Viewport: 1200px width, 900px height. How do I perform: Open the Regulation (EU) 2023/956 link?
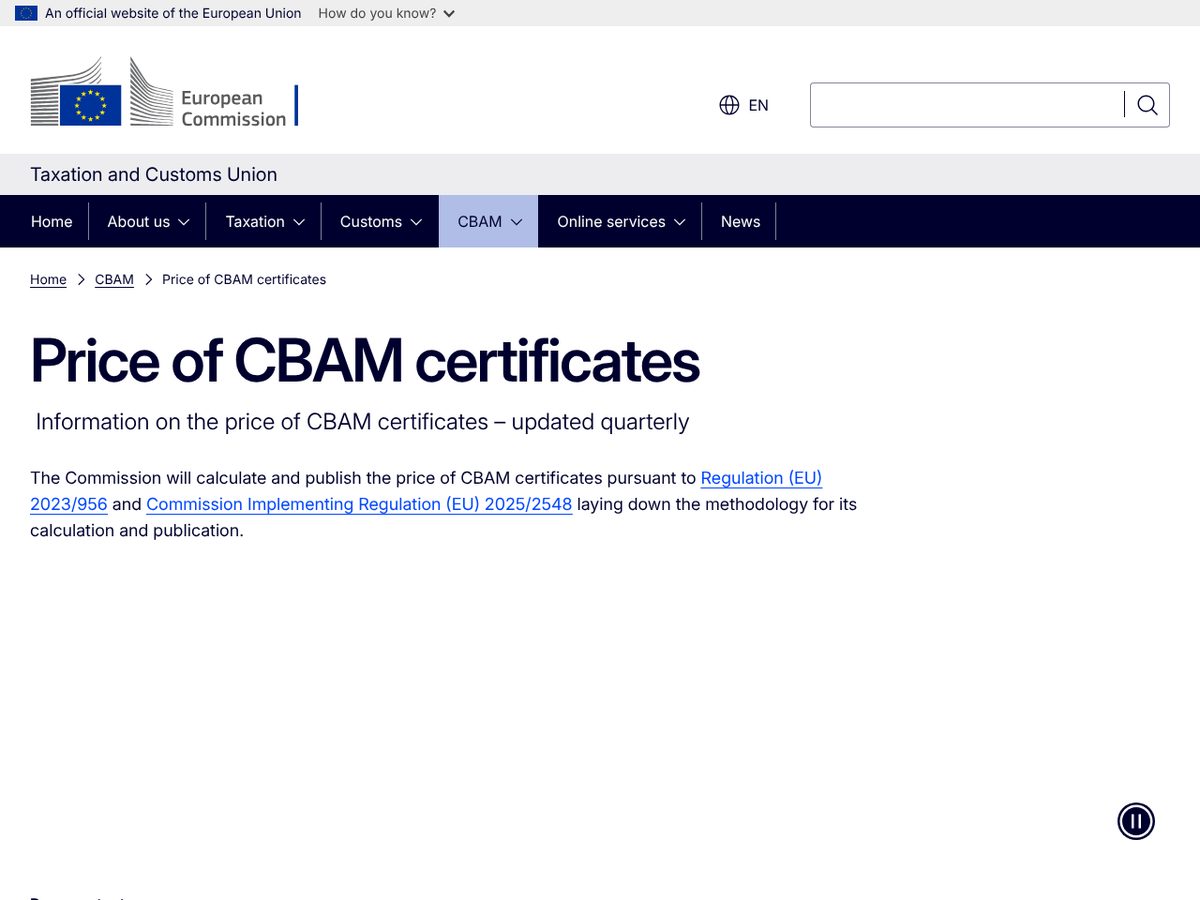[761, 478]
